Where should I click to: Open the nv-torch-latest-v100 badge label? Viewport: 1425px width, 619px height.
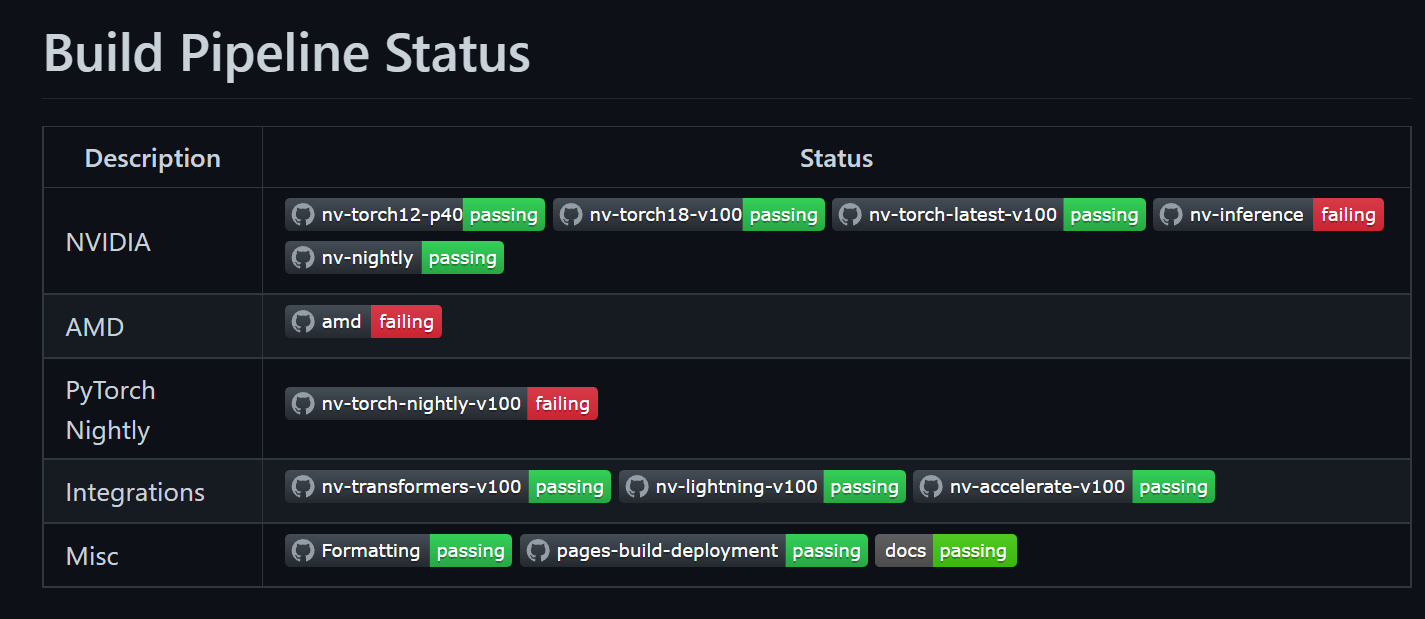coord(963,215)
